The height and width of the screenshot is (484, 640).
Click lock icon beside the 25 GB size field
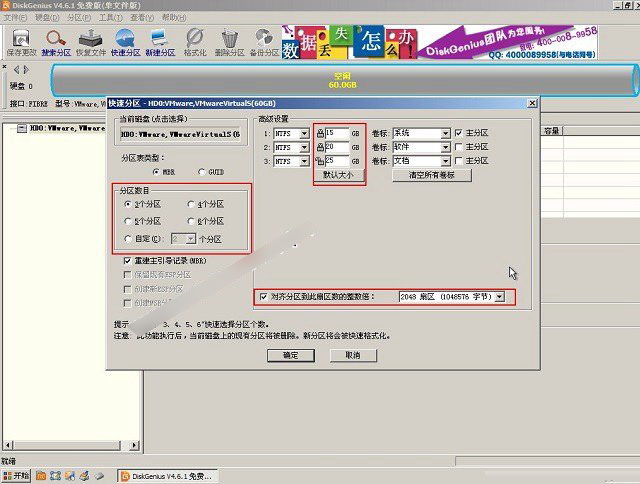coord(320,161)
